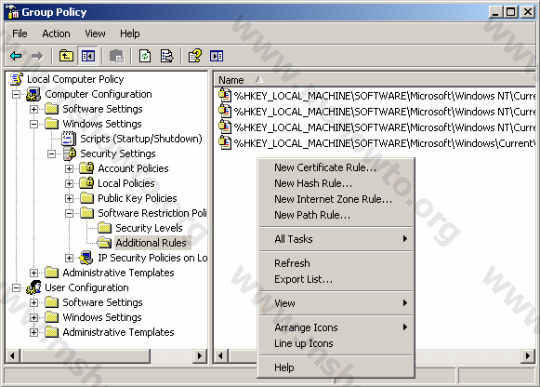Click the User Configuration person icon
Viewport: 540px width, 387px height.
click(x=34, y=287)
